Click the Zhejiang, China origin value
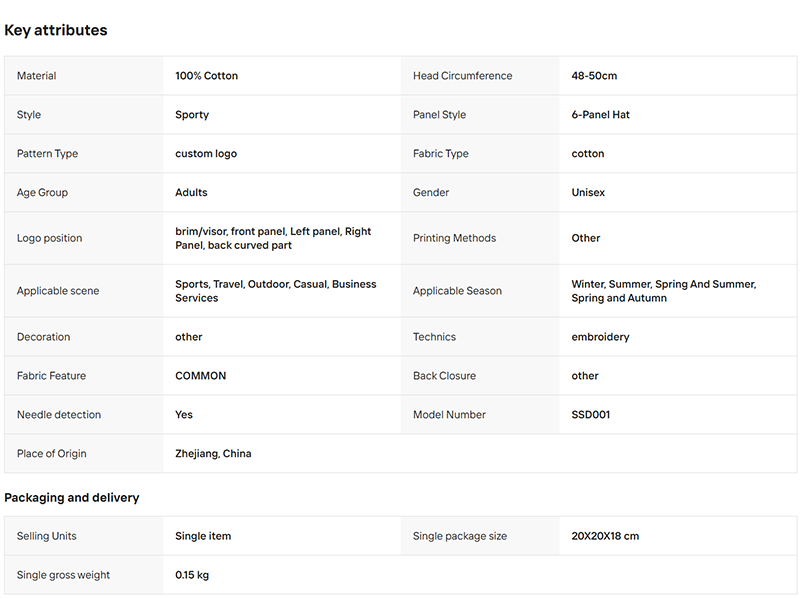This screenshot has width=800, height=599. 213,454
